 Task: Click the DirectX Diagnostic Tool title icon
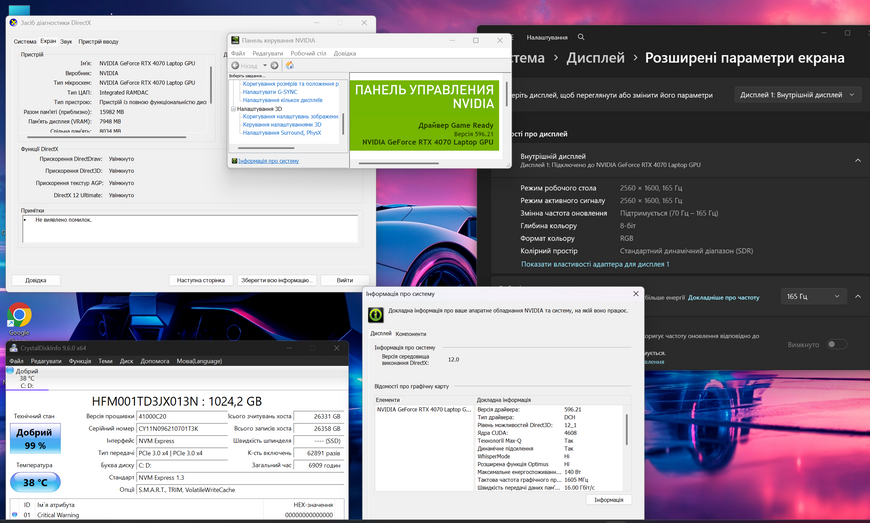pyautogui.click(x=13, y=23)
